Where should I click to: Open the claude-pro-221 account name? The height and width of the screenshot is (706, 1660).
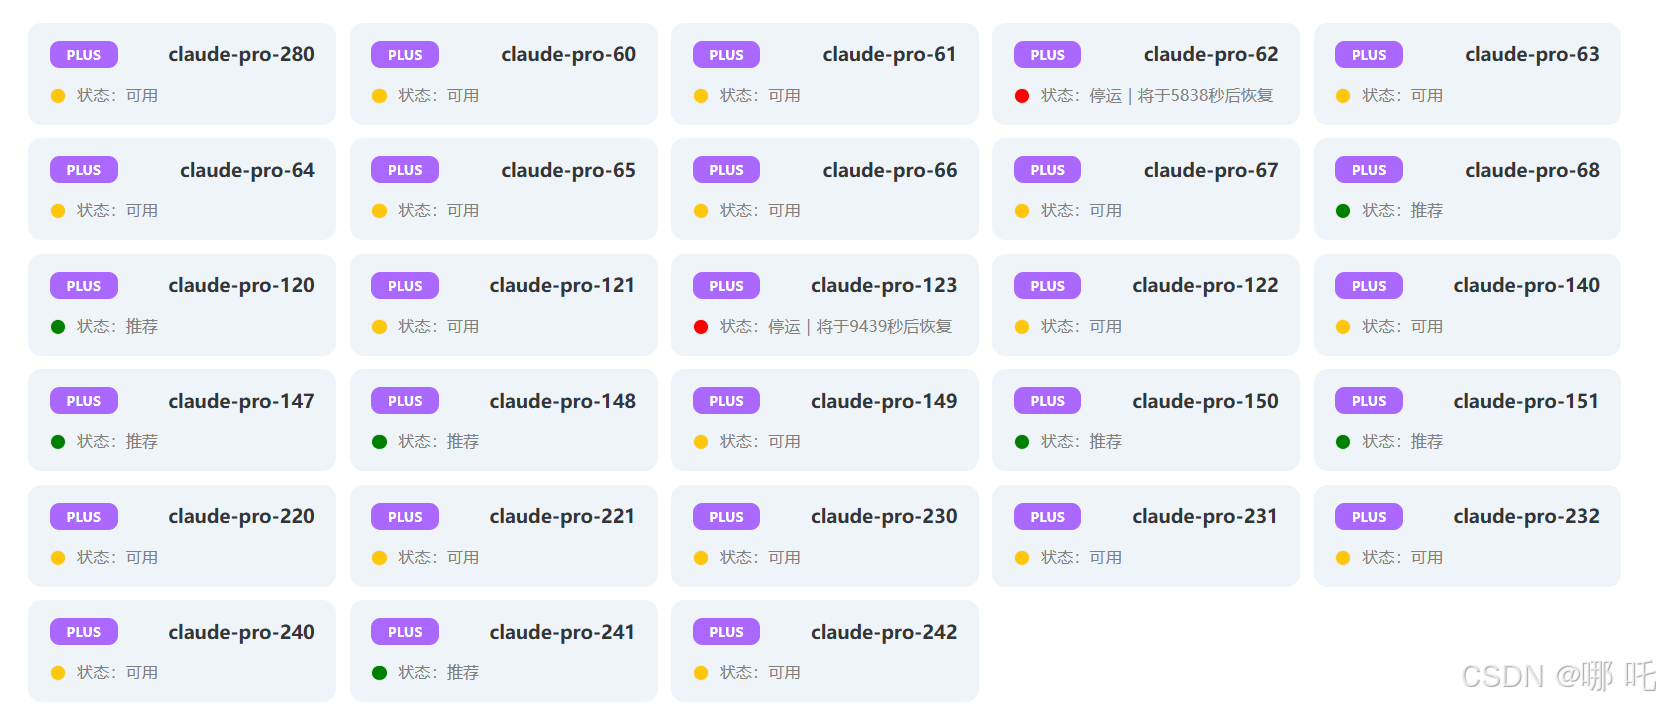(x=562, y=517)
